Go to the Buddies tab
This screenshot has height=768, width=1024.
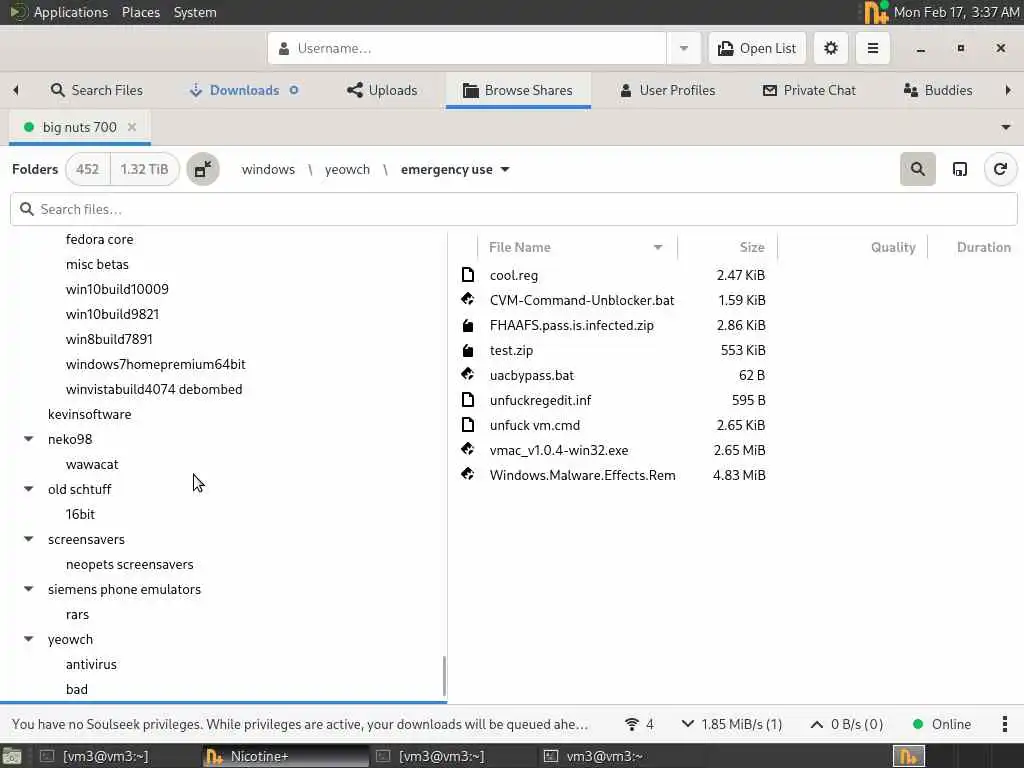(938, 90)
